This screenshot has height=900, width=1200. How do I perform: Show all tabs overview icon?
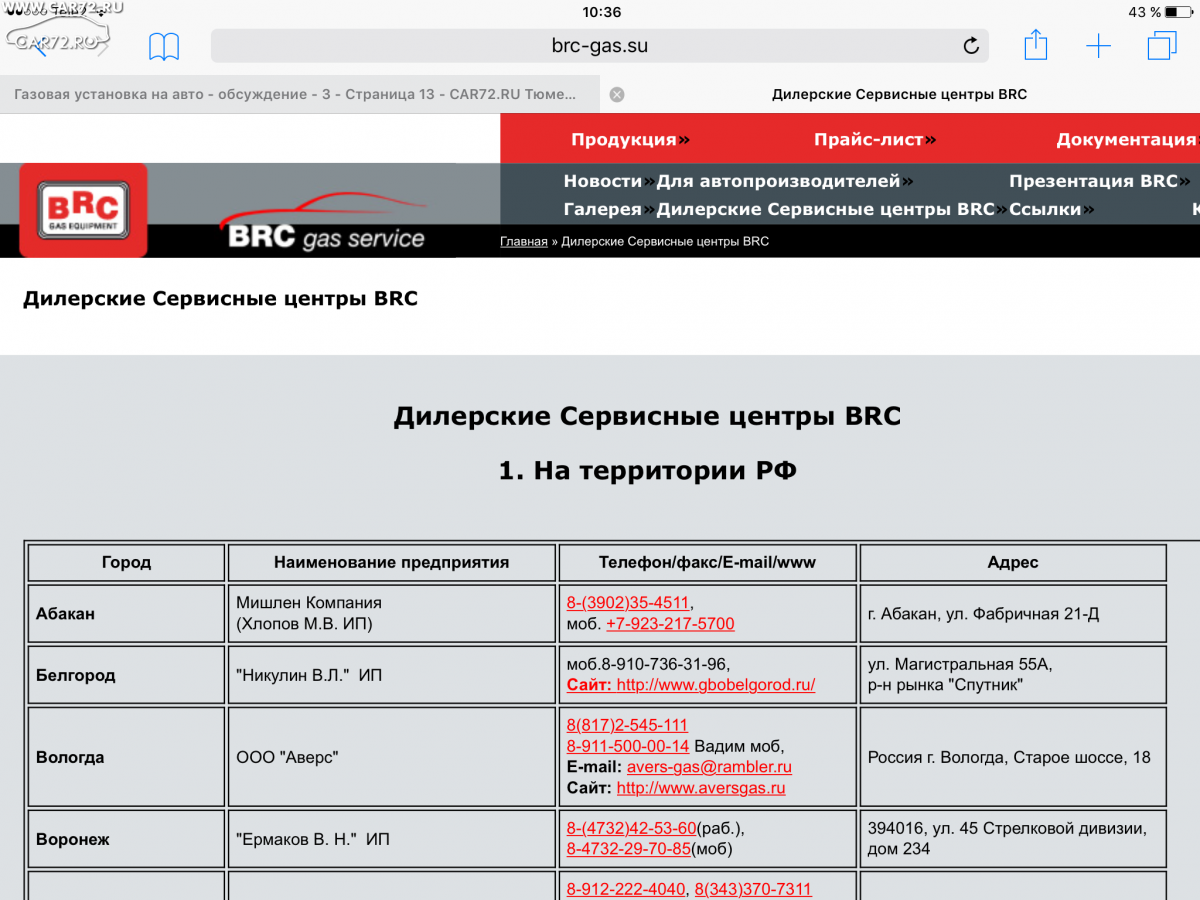click(x=1162, y=46)
